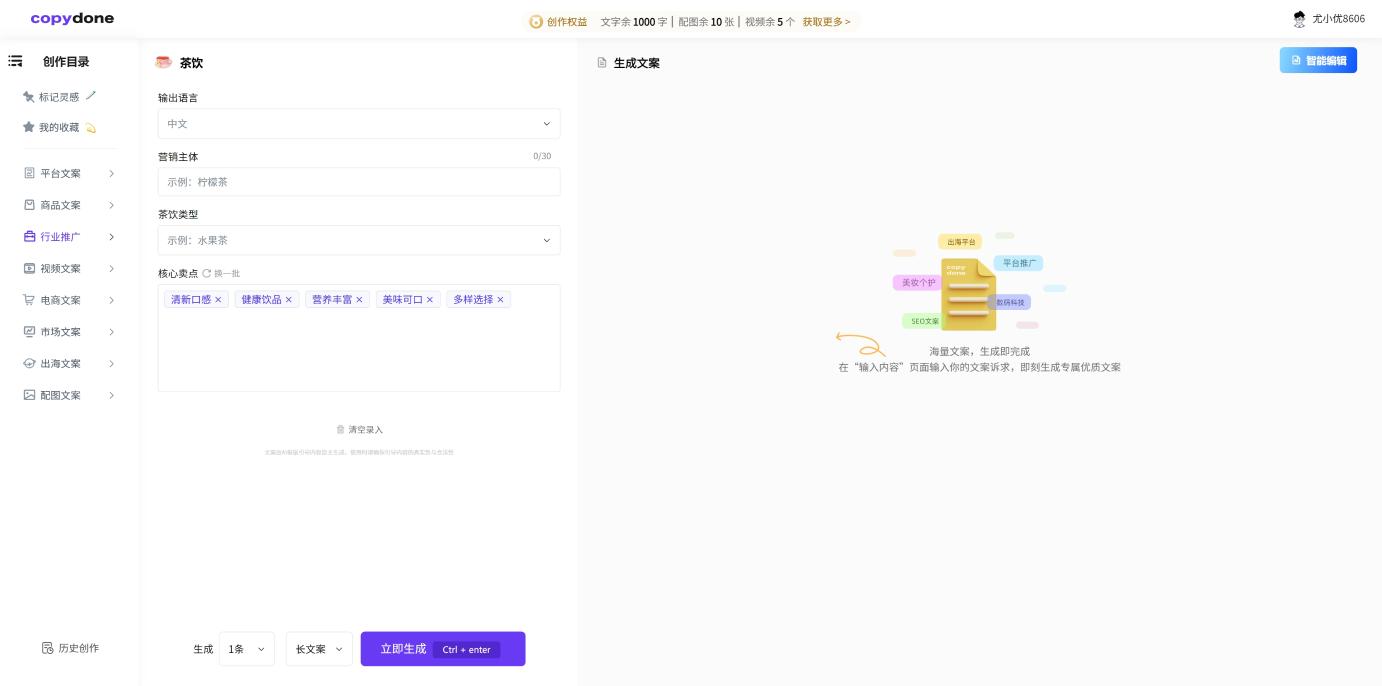Remove the 清新口感 tag
The height and width of the screenshot is (686, 1382).
(218, 299)
